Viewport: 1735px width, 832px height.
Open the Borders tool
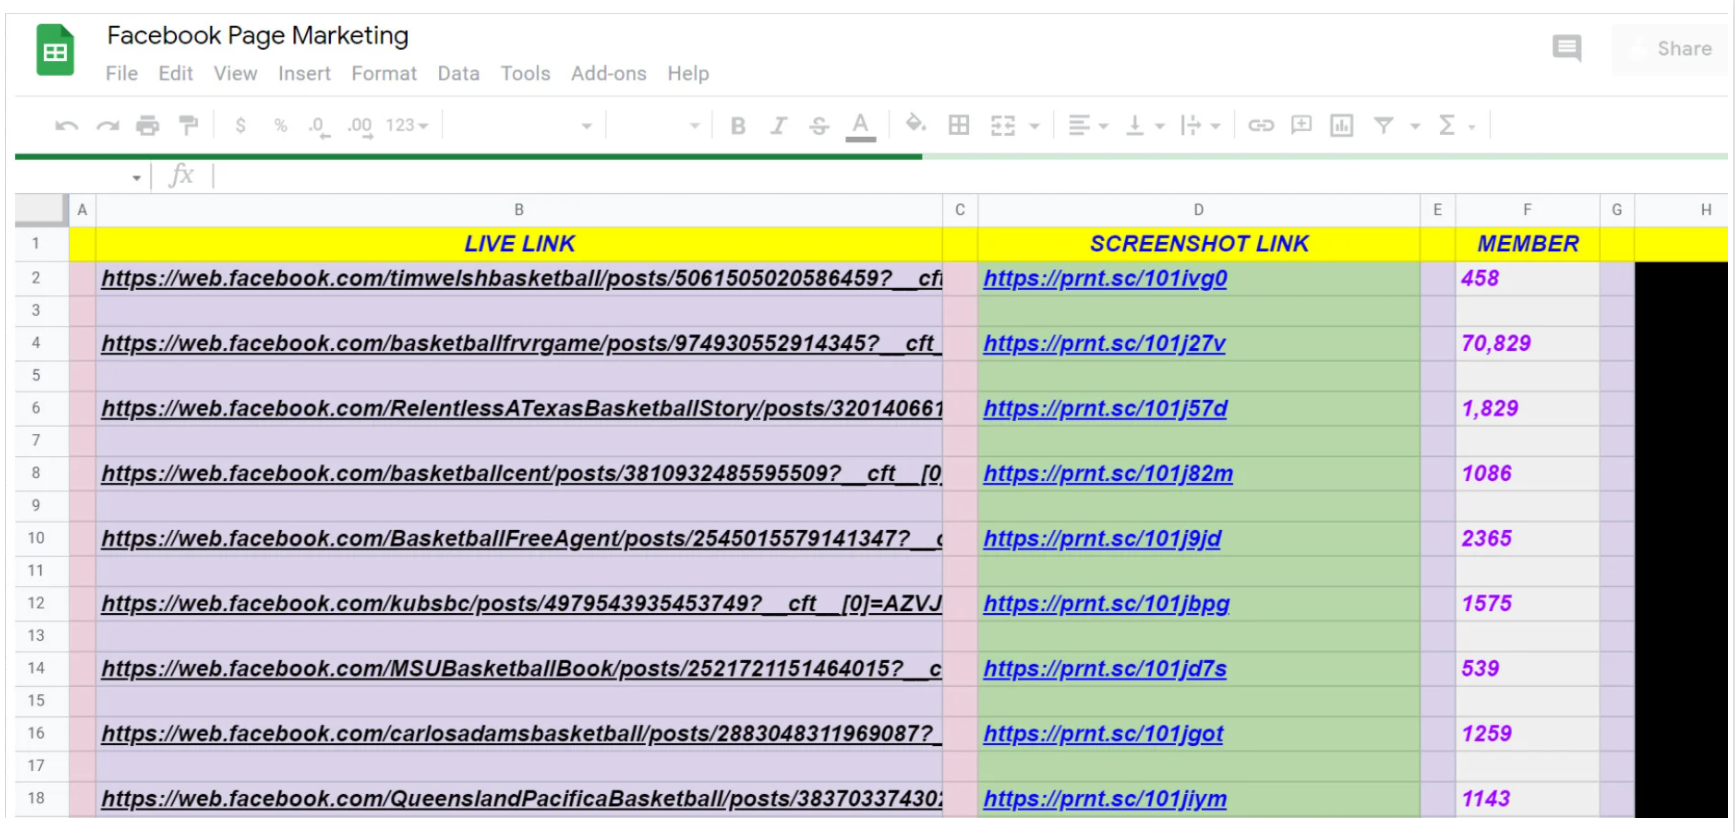958,126
